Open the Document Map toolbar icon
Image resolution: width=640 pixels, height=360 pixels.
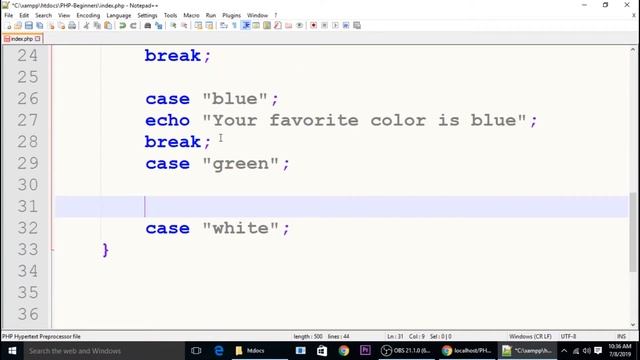click(267, 26)
